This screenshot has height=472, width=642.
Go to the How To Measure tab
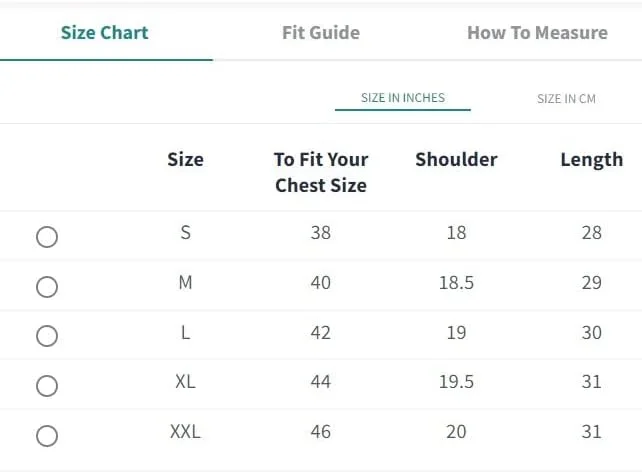(537, 32)
